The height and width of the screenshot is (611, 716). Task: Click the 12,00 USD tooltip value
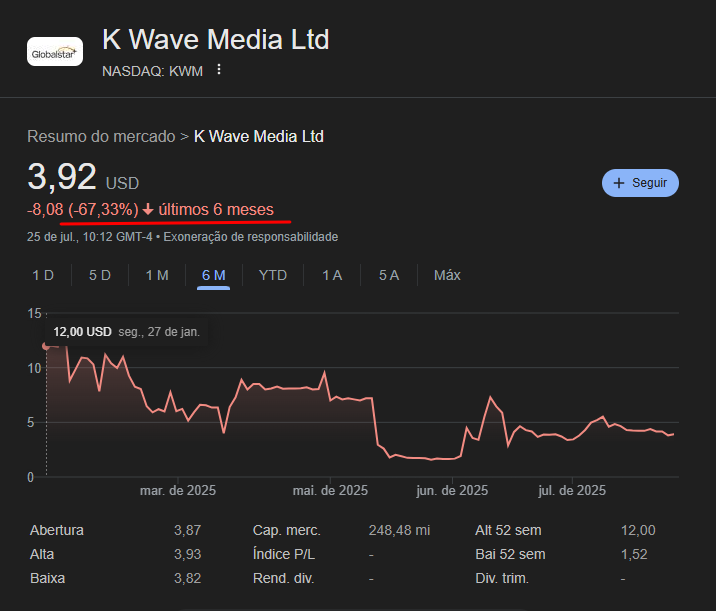tap(82, 332)
